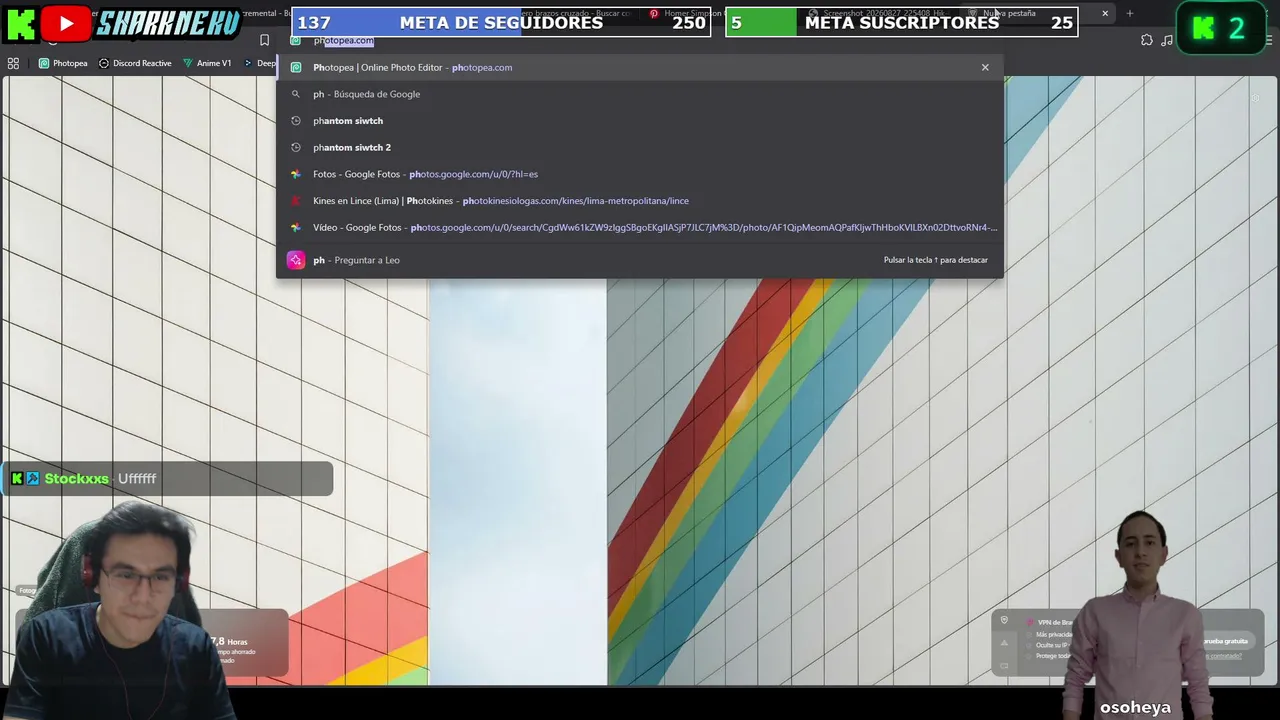
Task: Choose the 'ph - Preguntar a Leo' suggestion
Action: (640, 260)
